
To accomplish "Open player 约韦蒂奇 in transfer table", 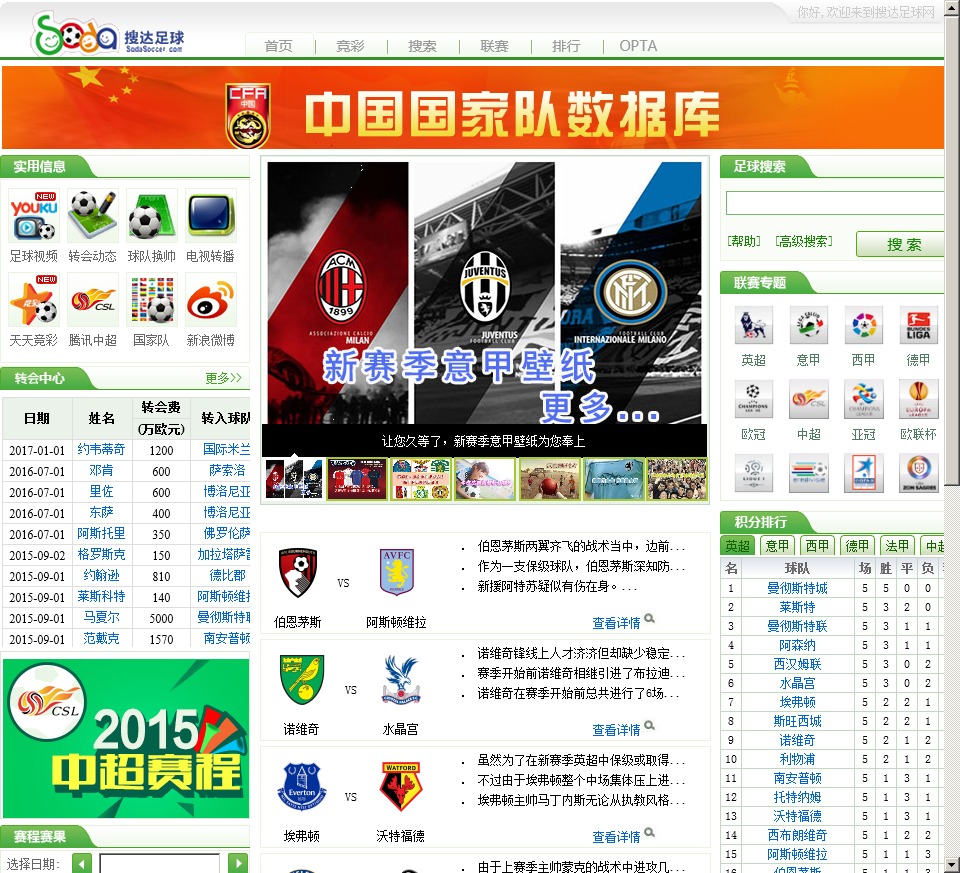I will click(101, 449).
